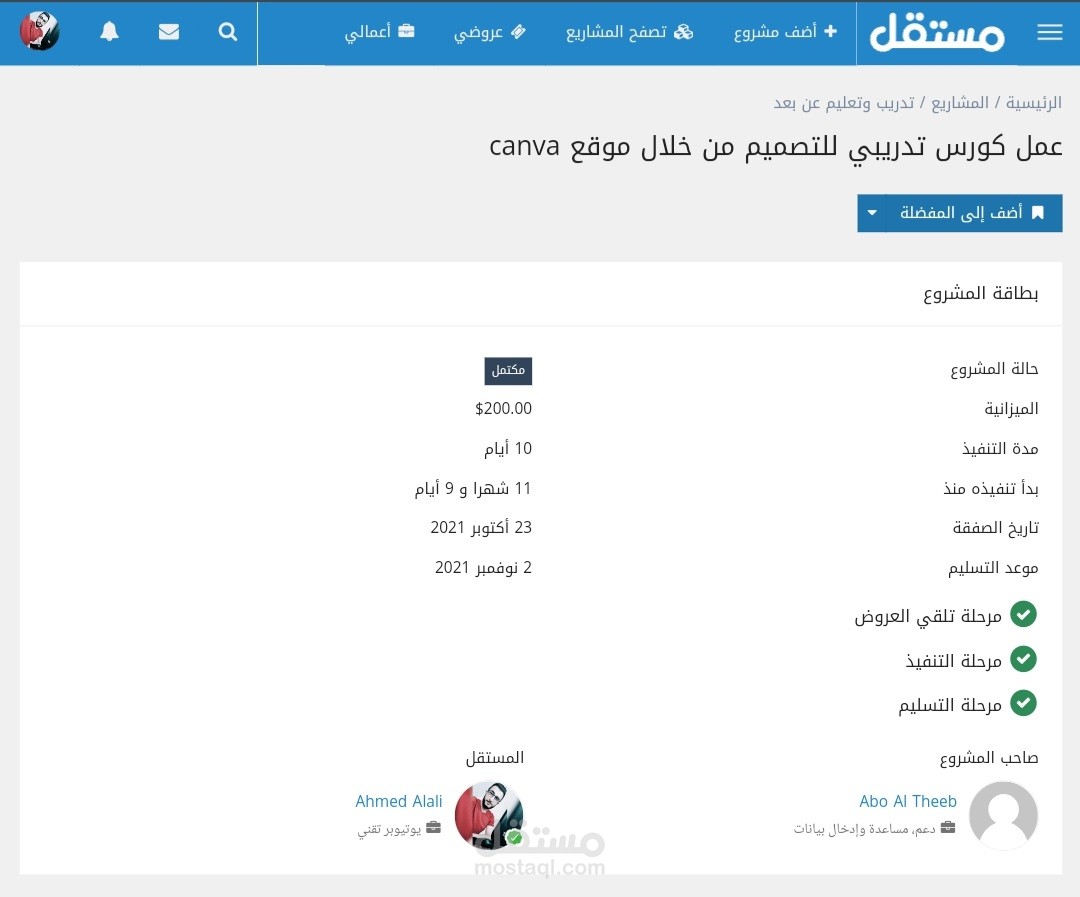Click the bookmark icon in the favorites button

pyautogui.click(x=1038, y=213)
